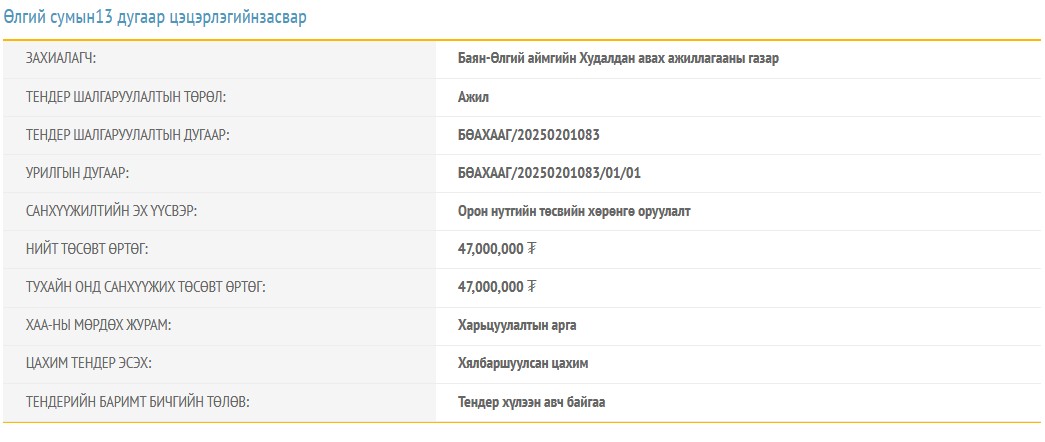Click the ТЕНДЕР ШАЛГАРУУЛАЛТЫН ДУГААР label

(128, 135)
